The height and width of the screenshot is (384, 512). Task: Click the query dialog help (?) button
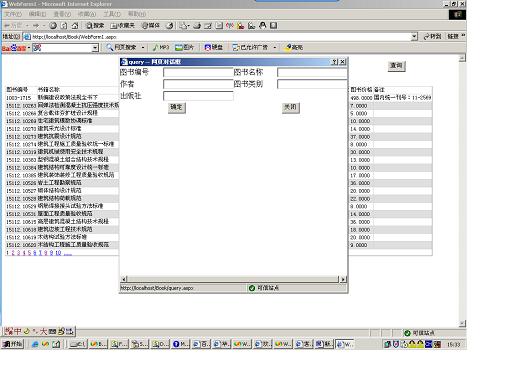coord(335,62)
